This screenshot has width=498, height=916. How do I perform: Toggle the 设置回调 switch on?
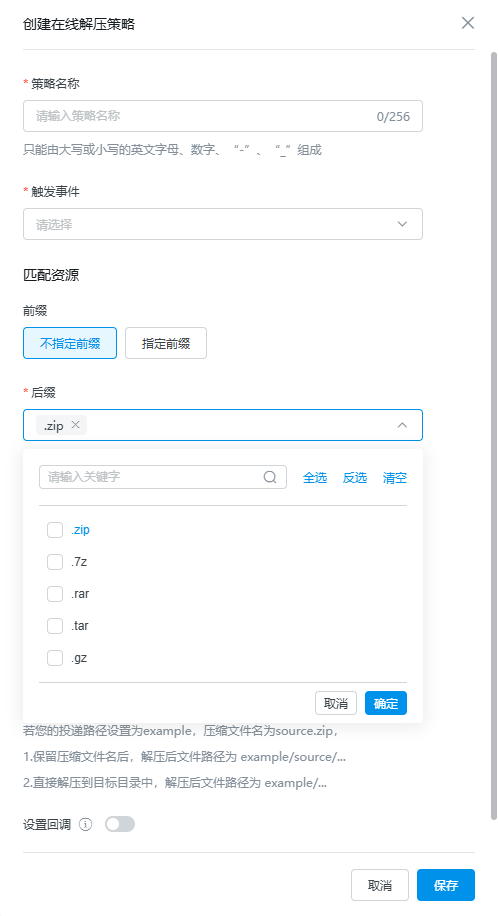pyautogui.click(x=120, y=824)
